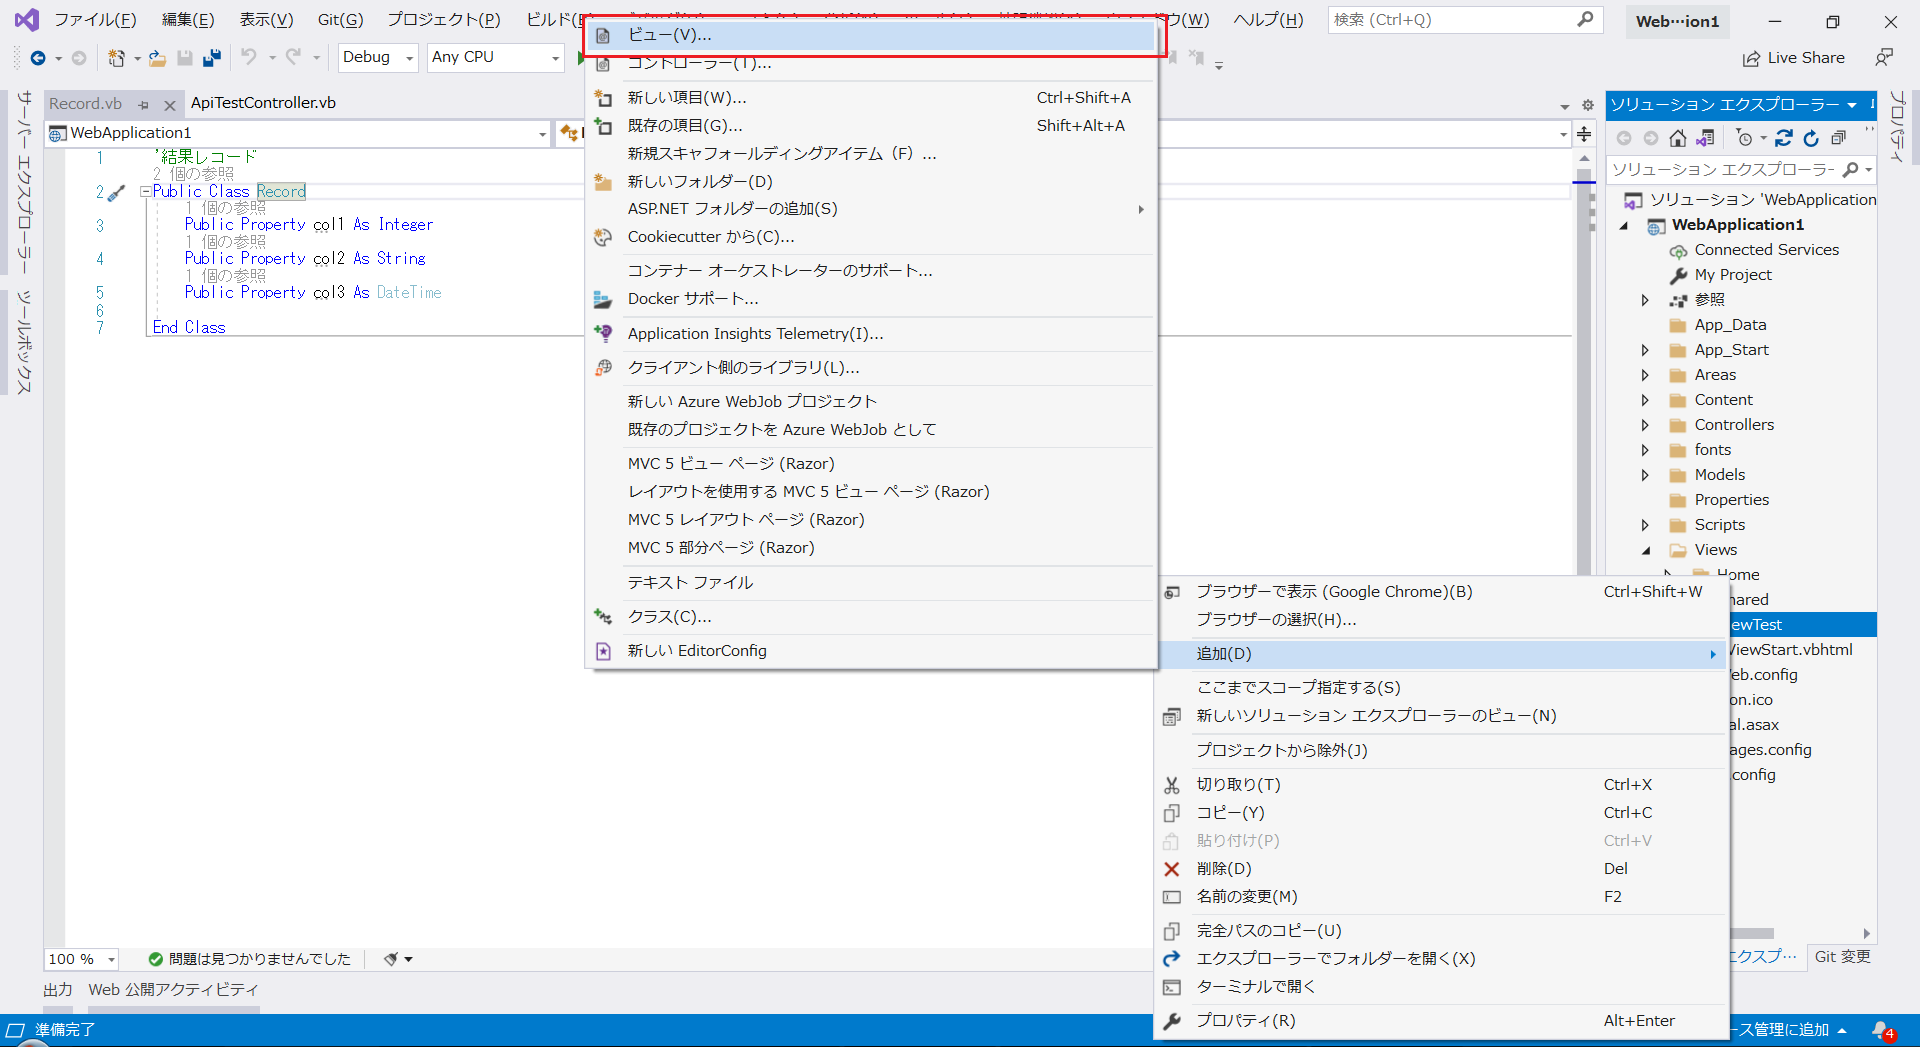This screenshot has height=1047, width=1920.
Task: Click the Open File folder icon
Action: pyautogui.click(x=157, y=58)
